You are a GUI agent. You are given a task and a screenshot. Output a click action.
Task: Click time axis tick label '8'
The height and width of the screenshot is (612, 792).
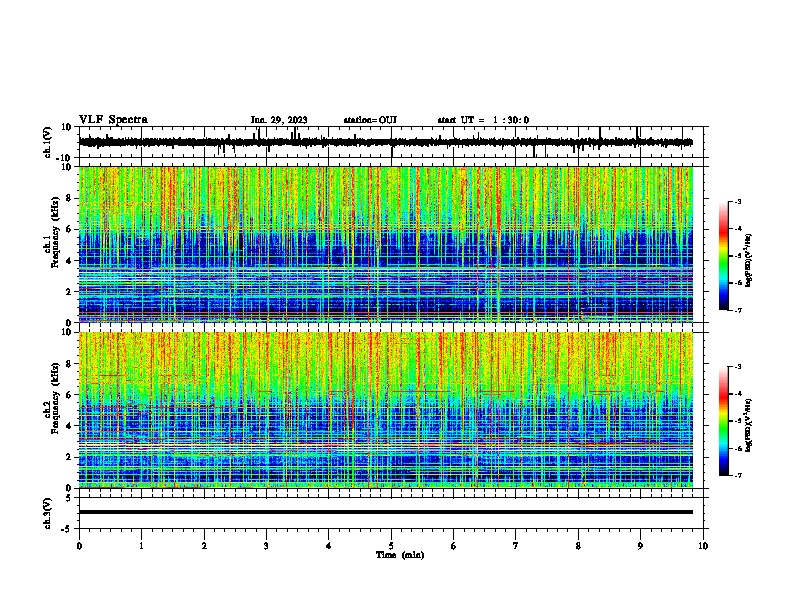[x=578, y=546]
